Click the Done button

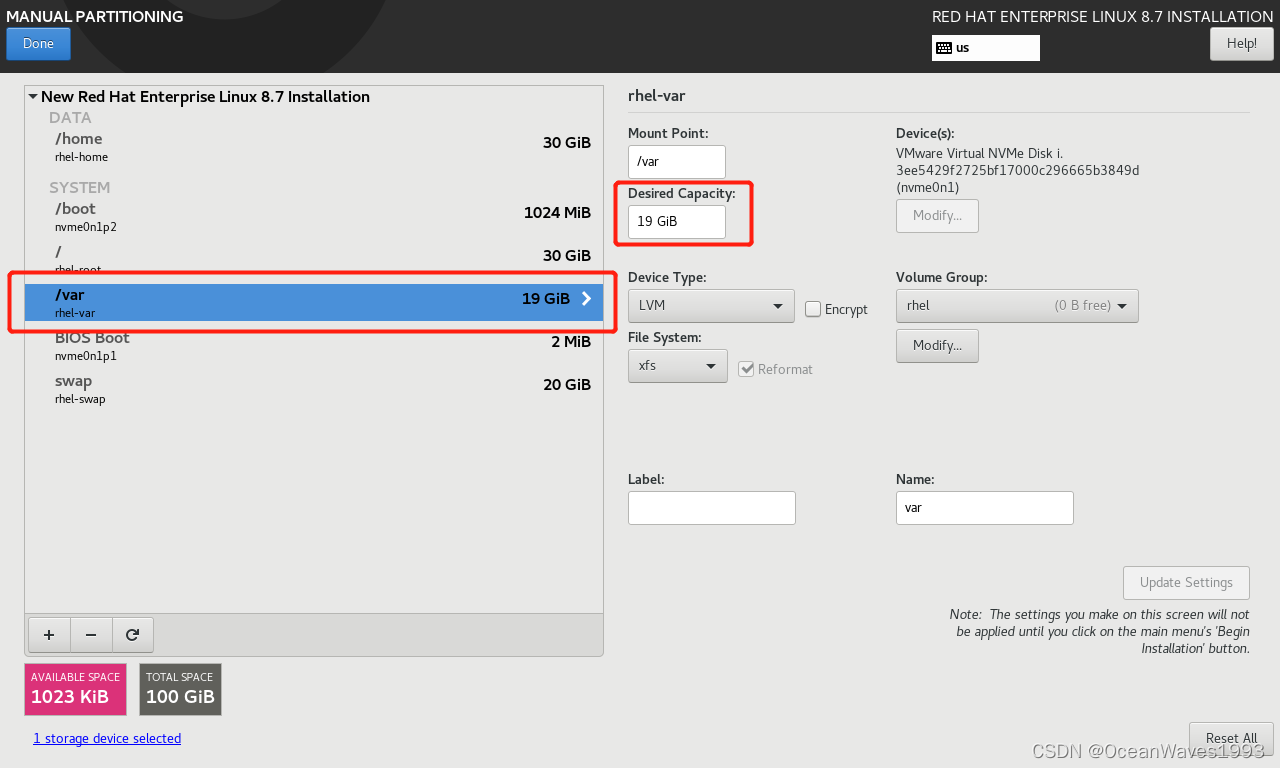38,44
